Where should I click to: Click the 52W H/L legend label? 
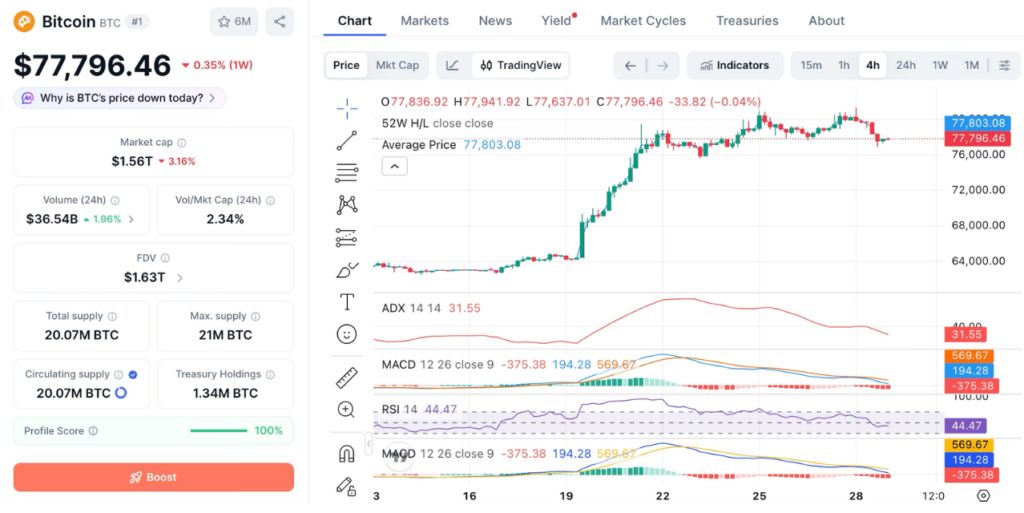(x=438, y=123)
